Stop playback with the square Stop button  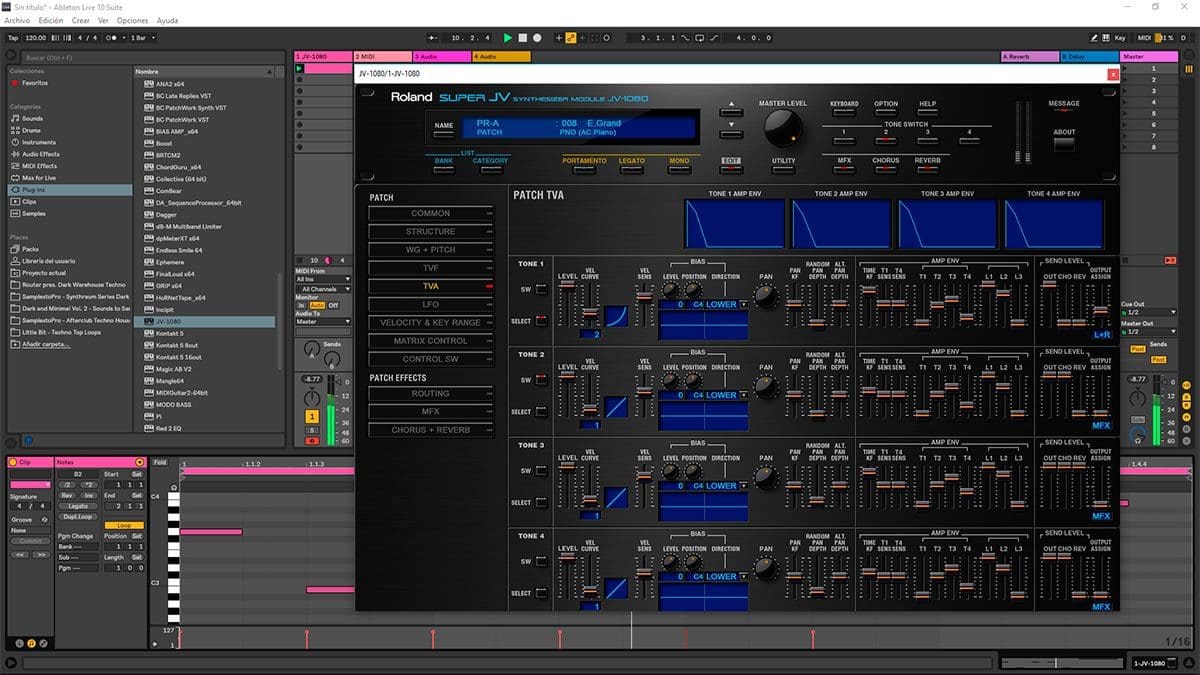(x=523, y=38)
